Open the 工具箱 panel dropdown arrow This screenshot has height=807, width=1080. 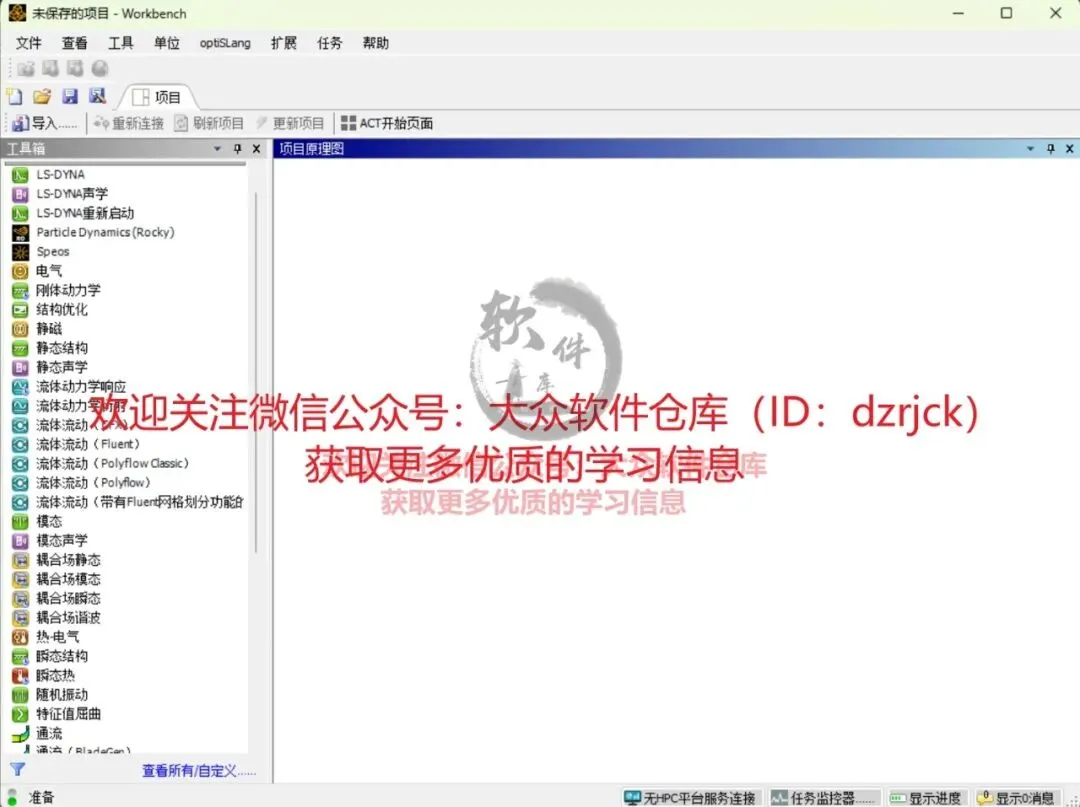pos(218,149)
